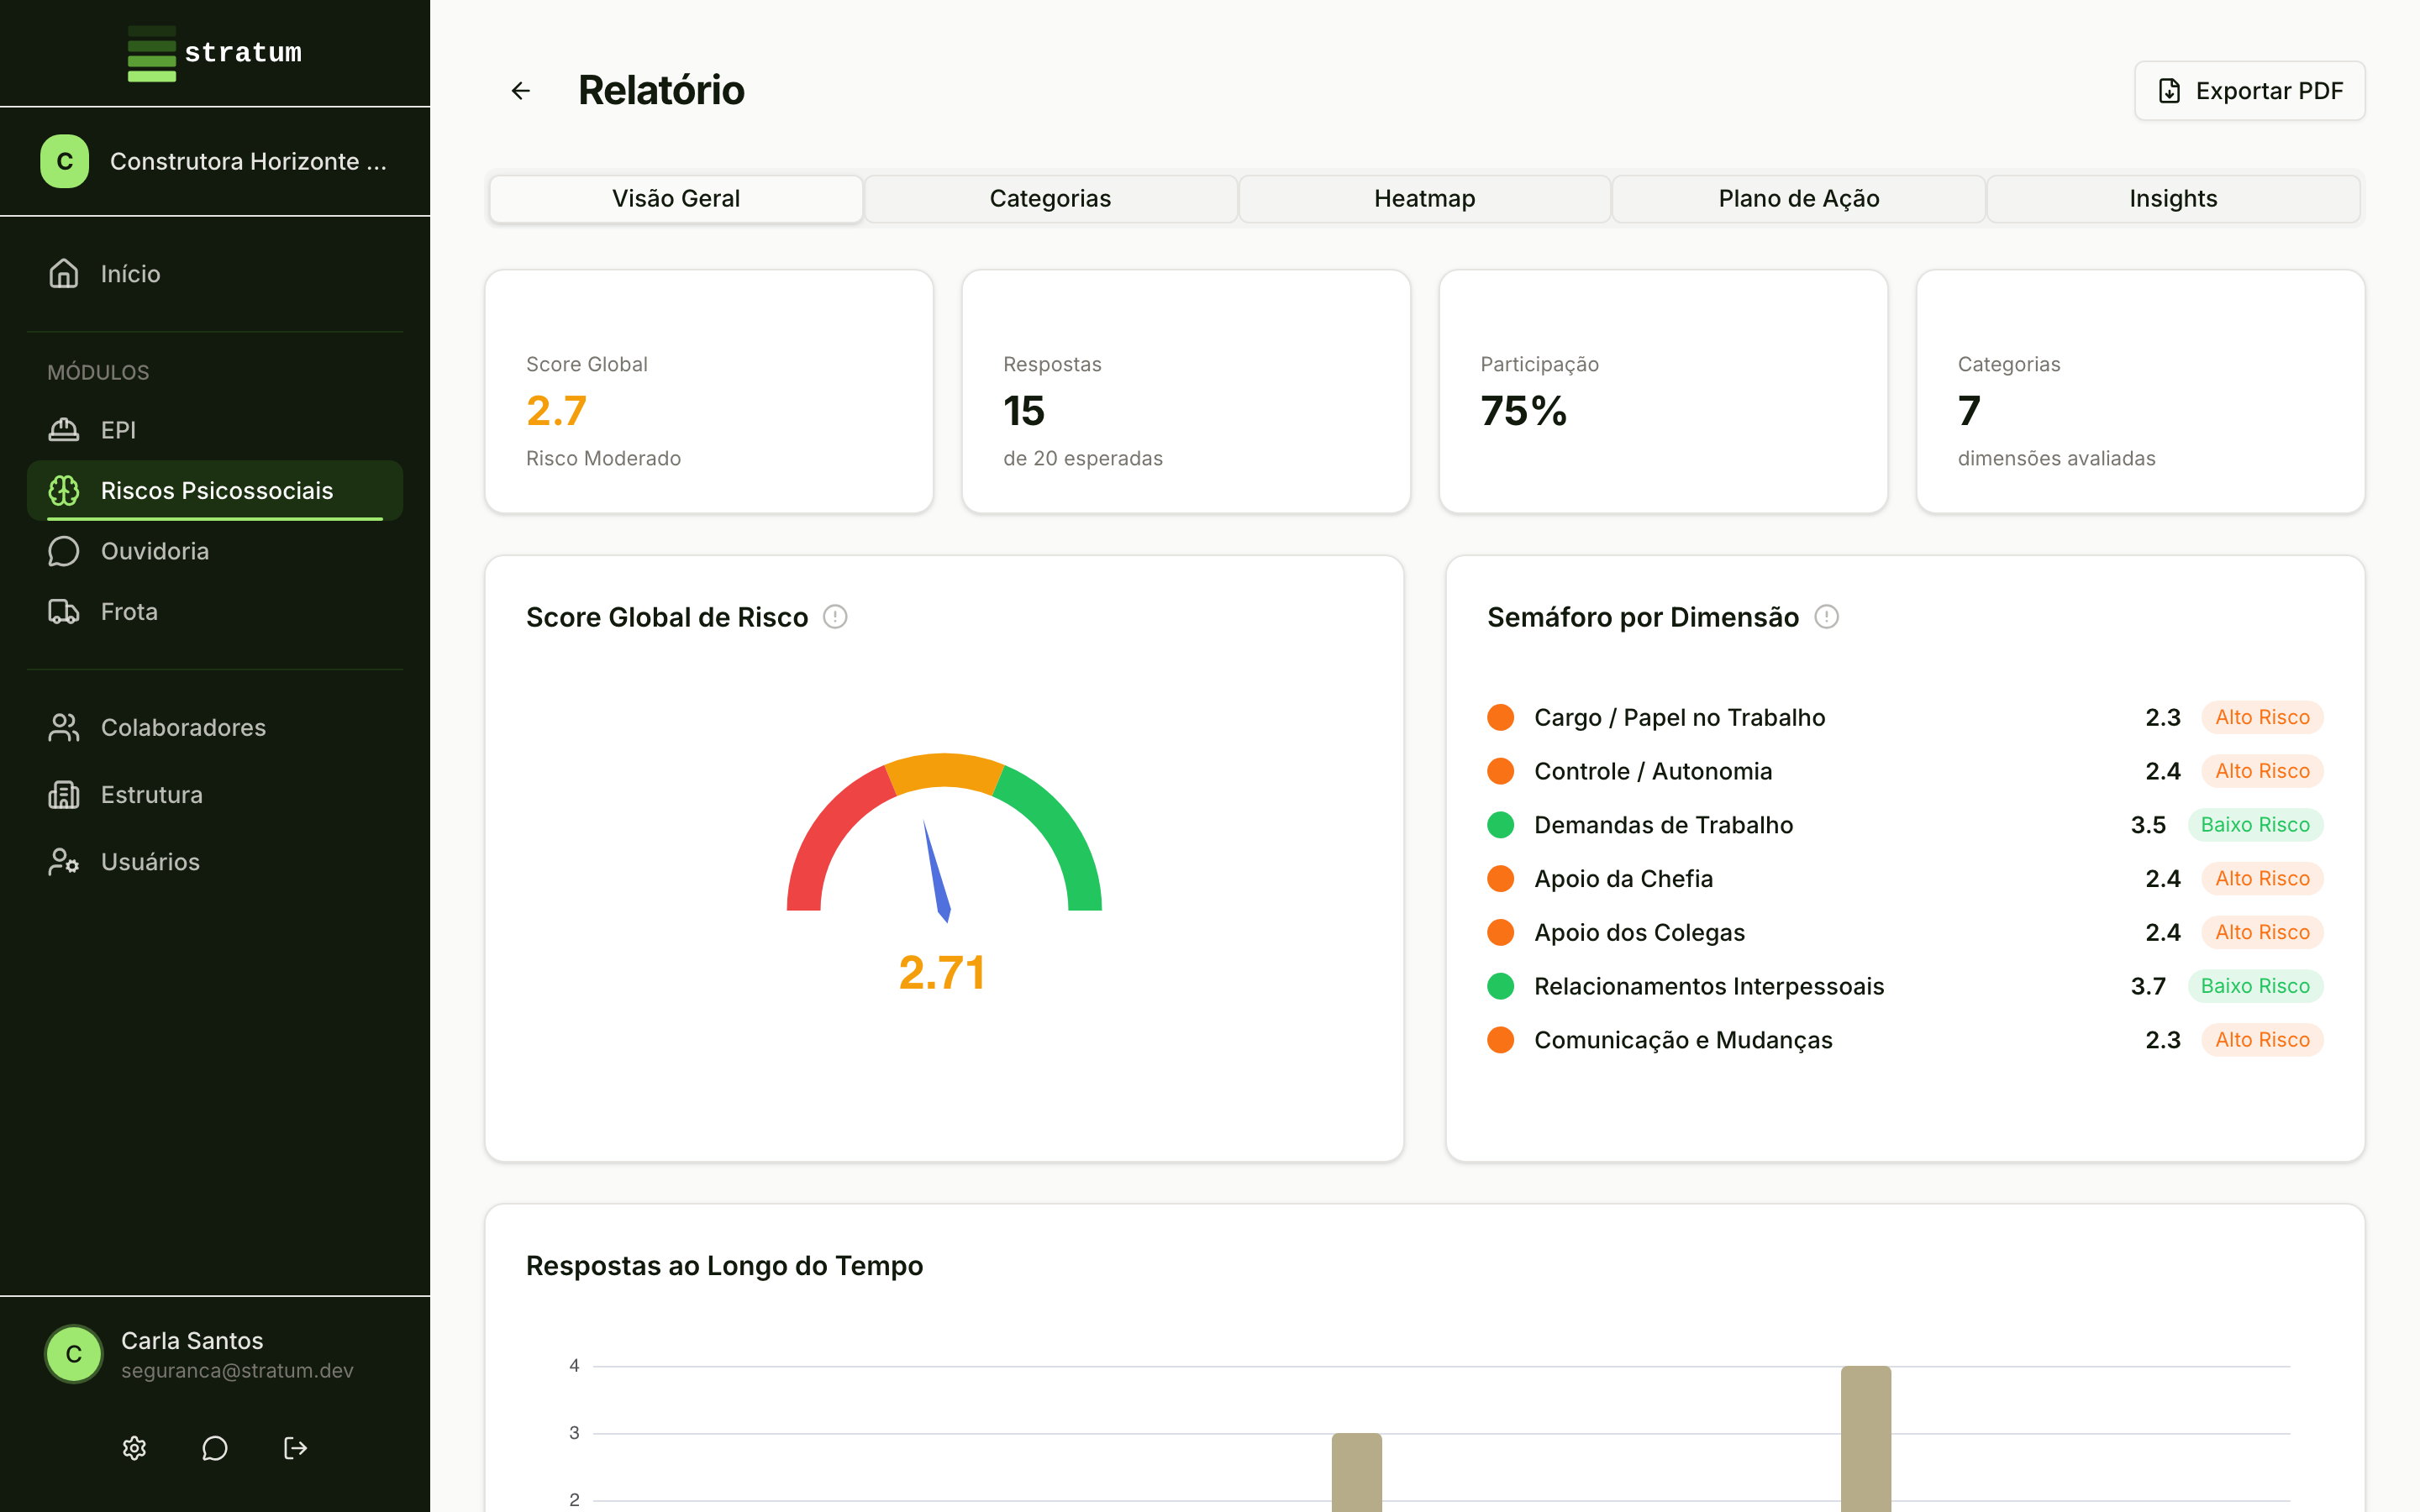Viewport: 2420px width, 1512px height.
Task: Click Baixo Risco badge for Demandas de Trabalho
Action: point(2255,825)
